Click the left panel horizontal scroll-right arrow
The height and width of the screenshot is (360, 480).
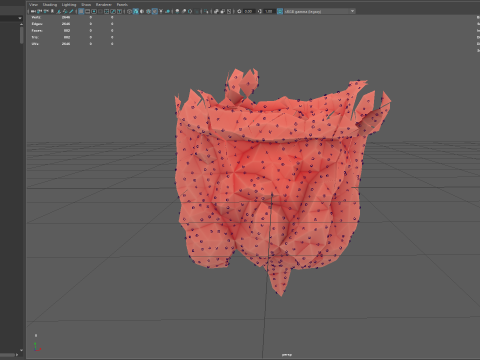tap(17, 355)
